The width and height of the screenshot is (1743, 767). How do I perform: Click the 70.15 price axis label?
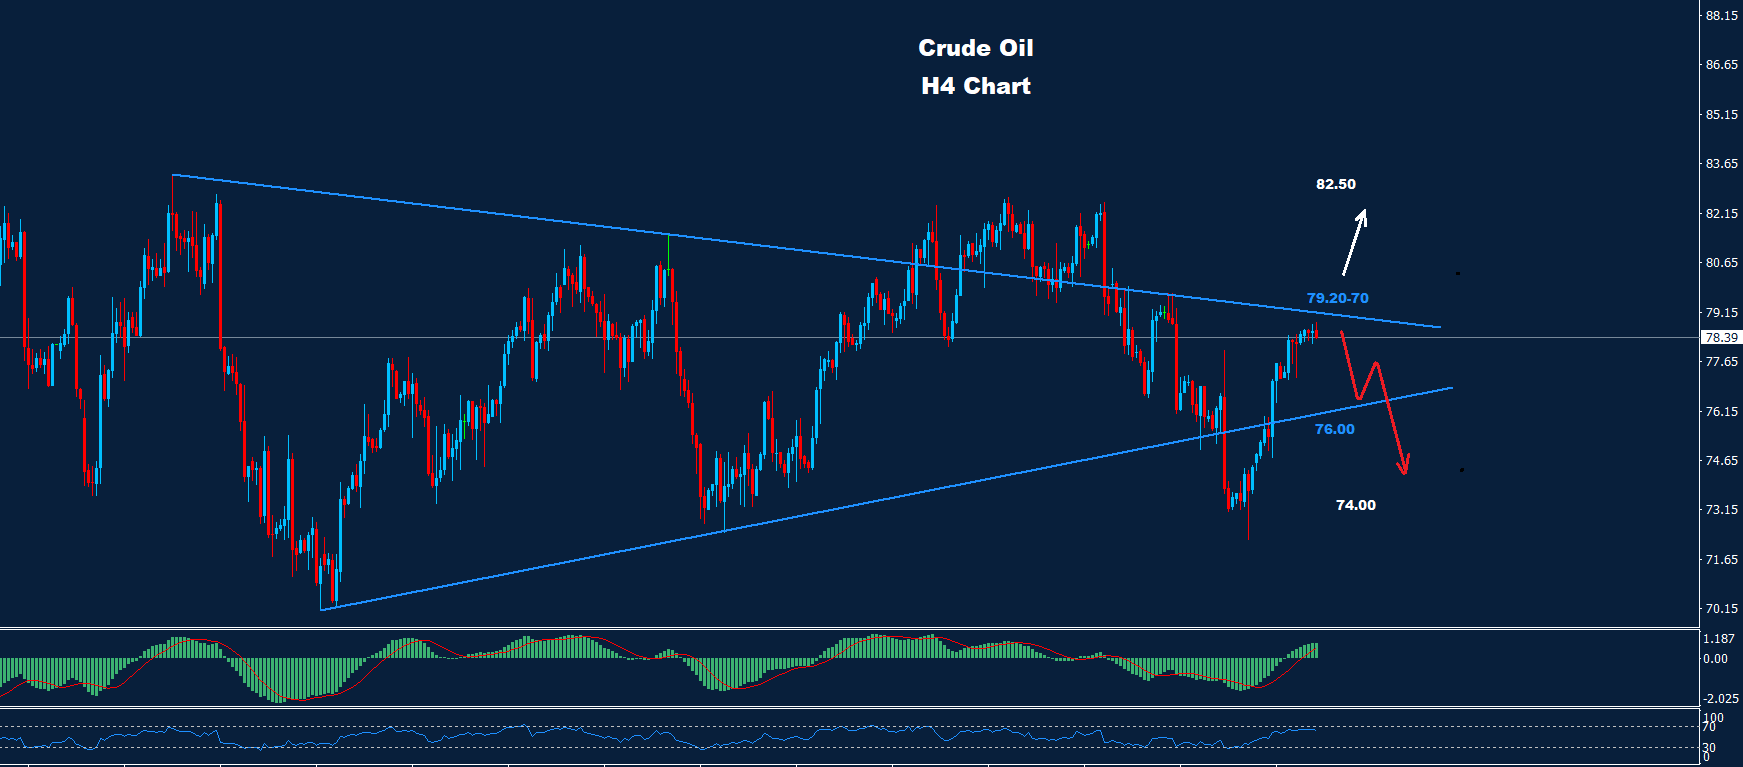click(1720, 609)
